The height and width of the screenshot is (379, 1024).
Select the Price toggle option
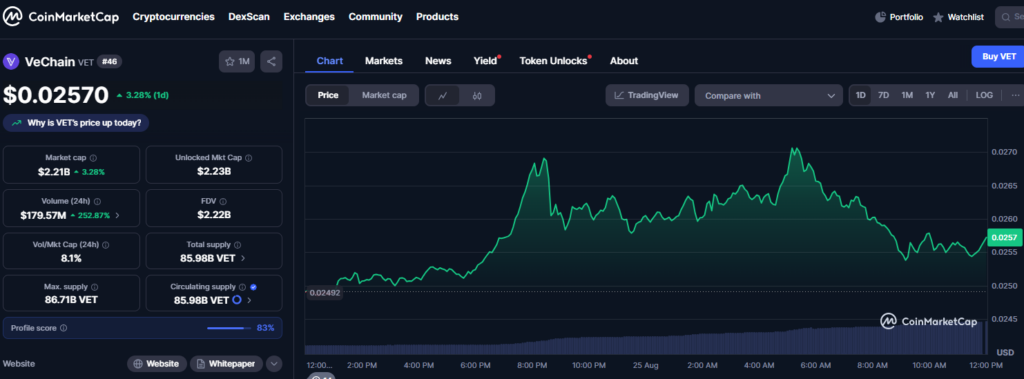click(x=328, y=95)
